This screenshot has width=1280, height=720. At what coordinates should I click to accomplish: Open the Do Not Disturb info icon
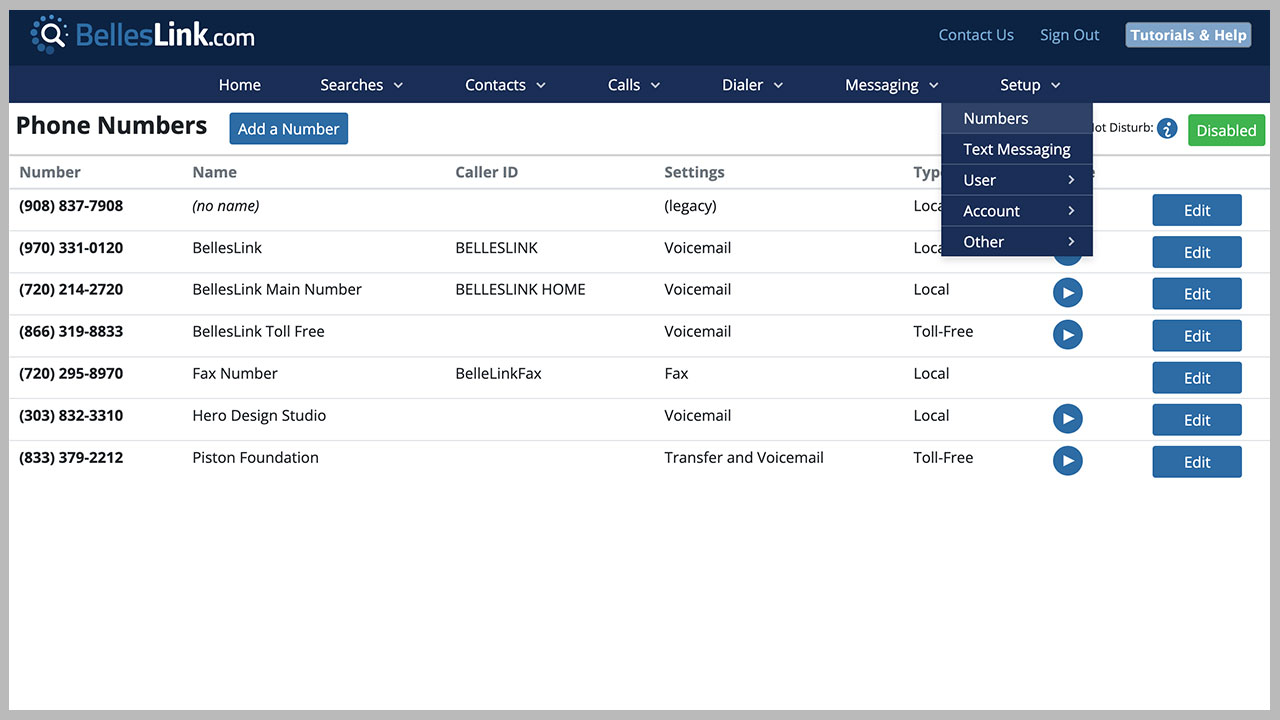point(1167,129)
